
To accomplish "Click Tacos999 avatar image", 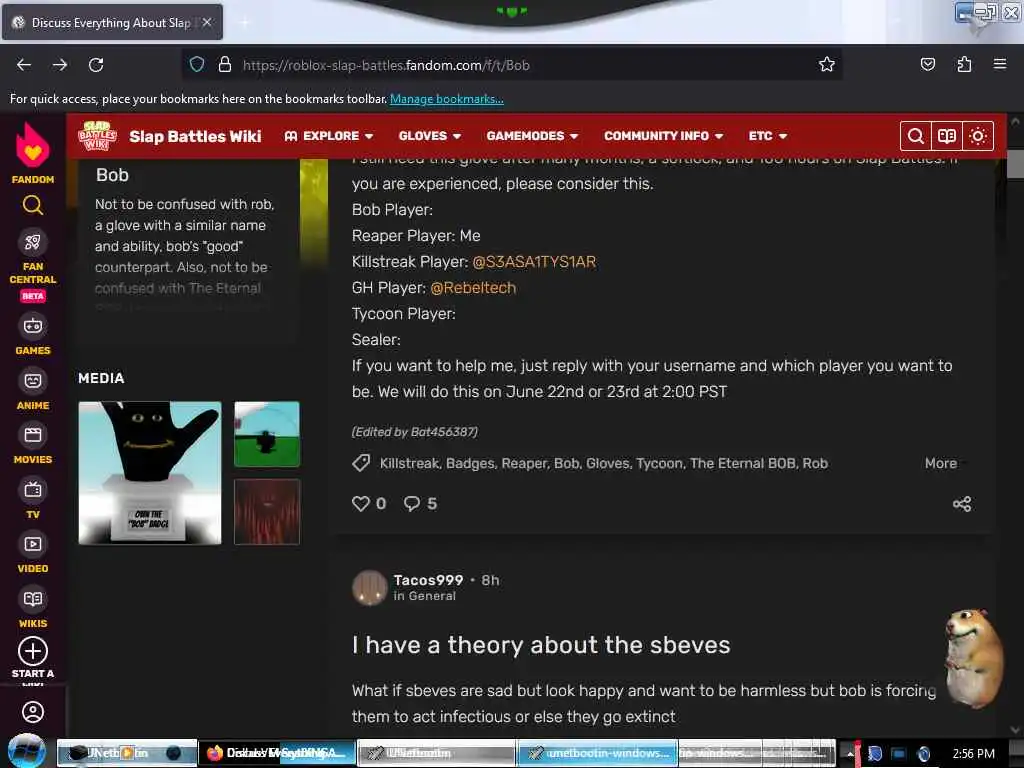I will [x=370, y=587].
